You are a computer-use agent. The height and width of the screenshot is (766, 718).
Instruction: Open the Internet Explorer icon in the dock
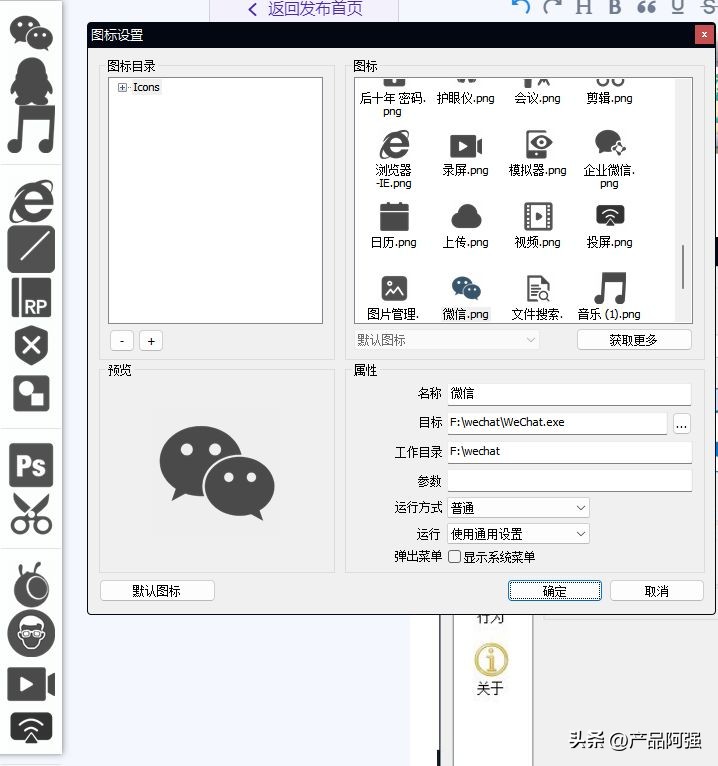pyautogui.click(x=31, y=200)
